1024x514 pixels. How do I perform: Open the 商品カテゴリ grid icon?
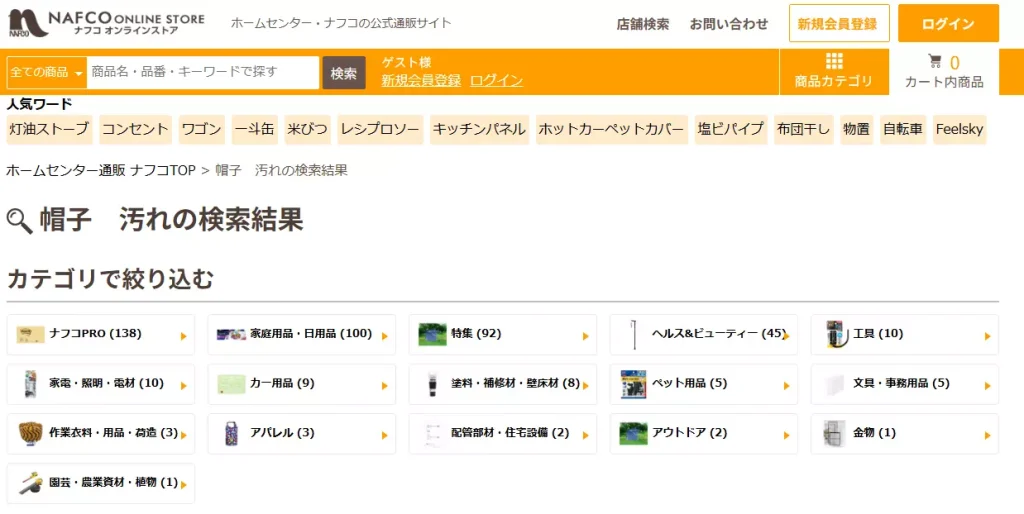[x=834, y=61]
